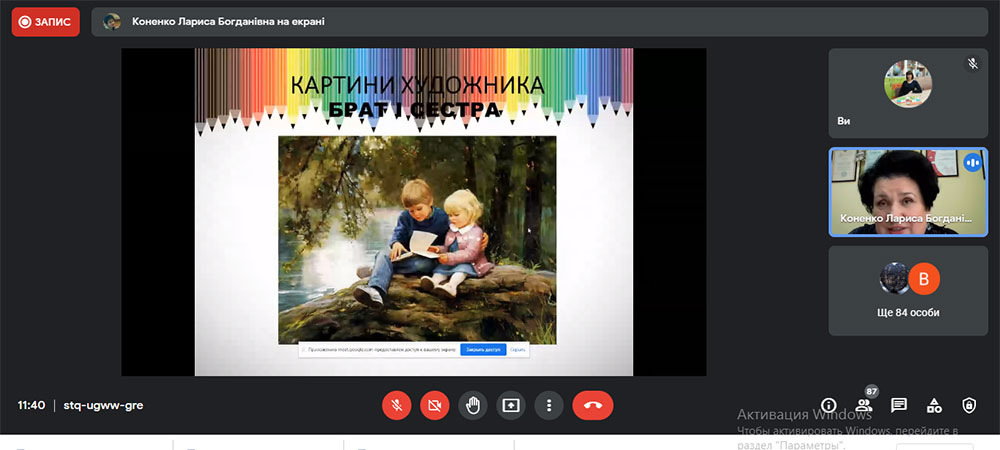
Task: Click the 11:40 time display
Action: (x=31, y=405)
